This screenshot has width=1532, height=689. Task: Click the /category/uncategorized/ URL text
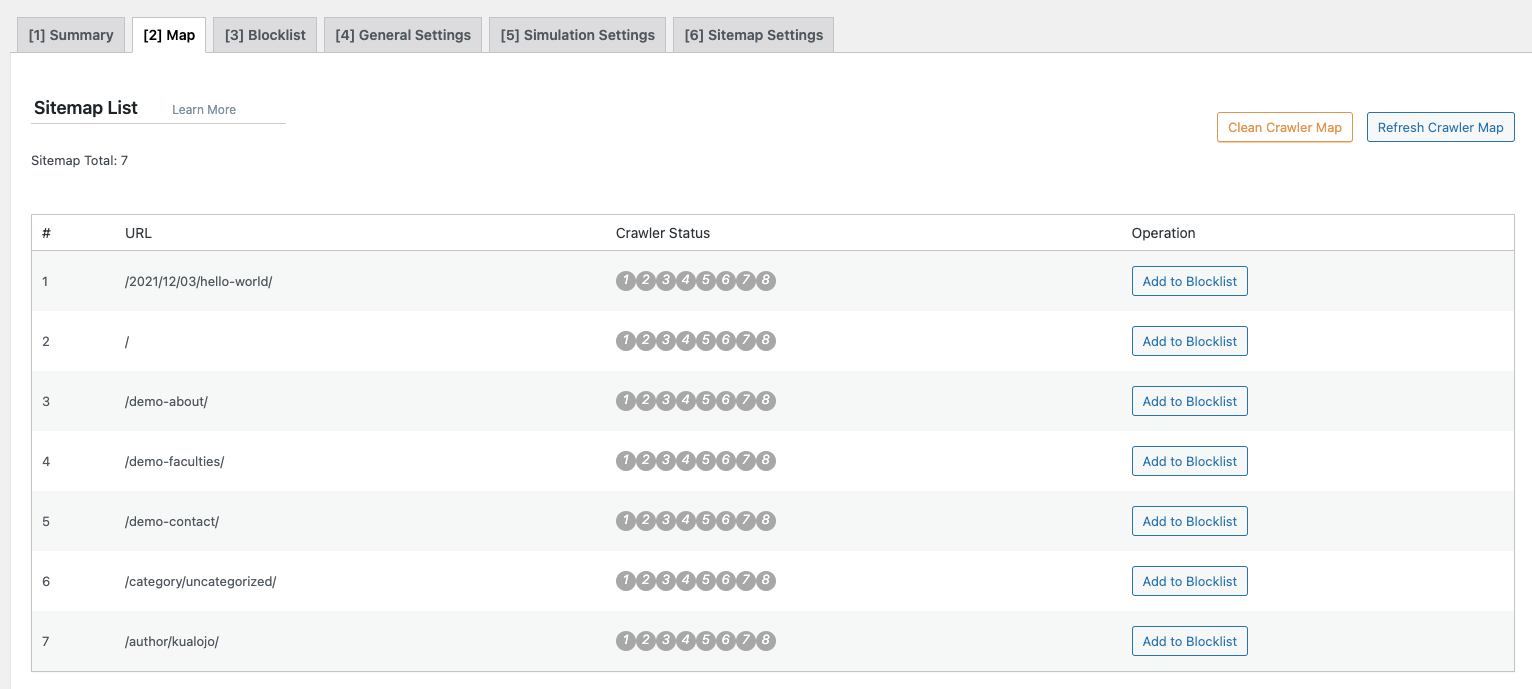pos(200,582)
